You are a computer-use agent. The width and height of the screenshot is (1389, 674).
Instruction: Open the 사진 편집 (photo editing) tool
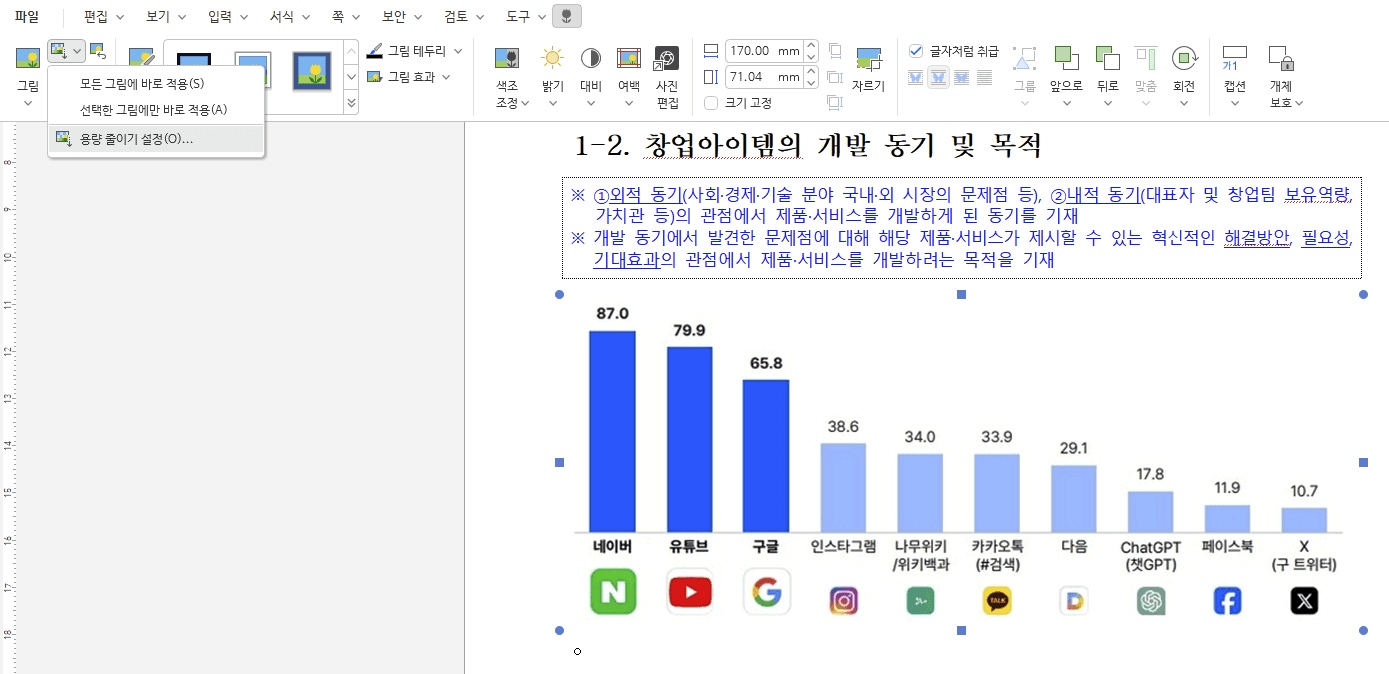[x=665, y=70]
